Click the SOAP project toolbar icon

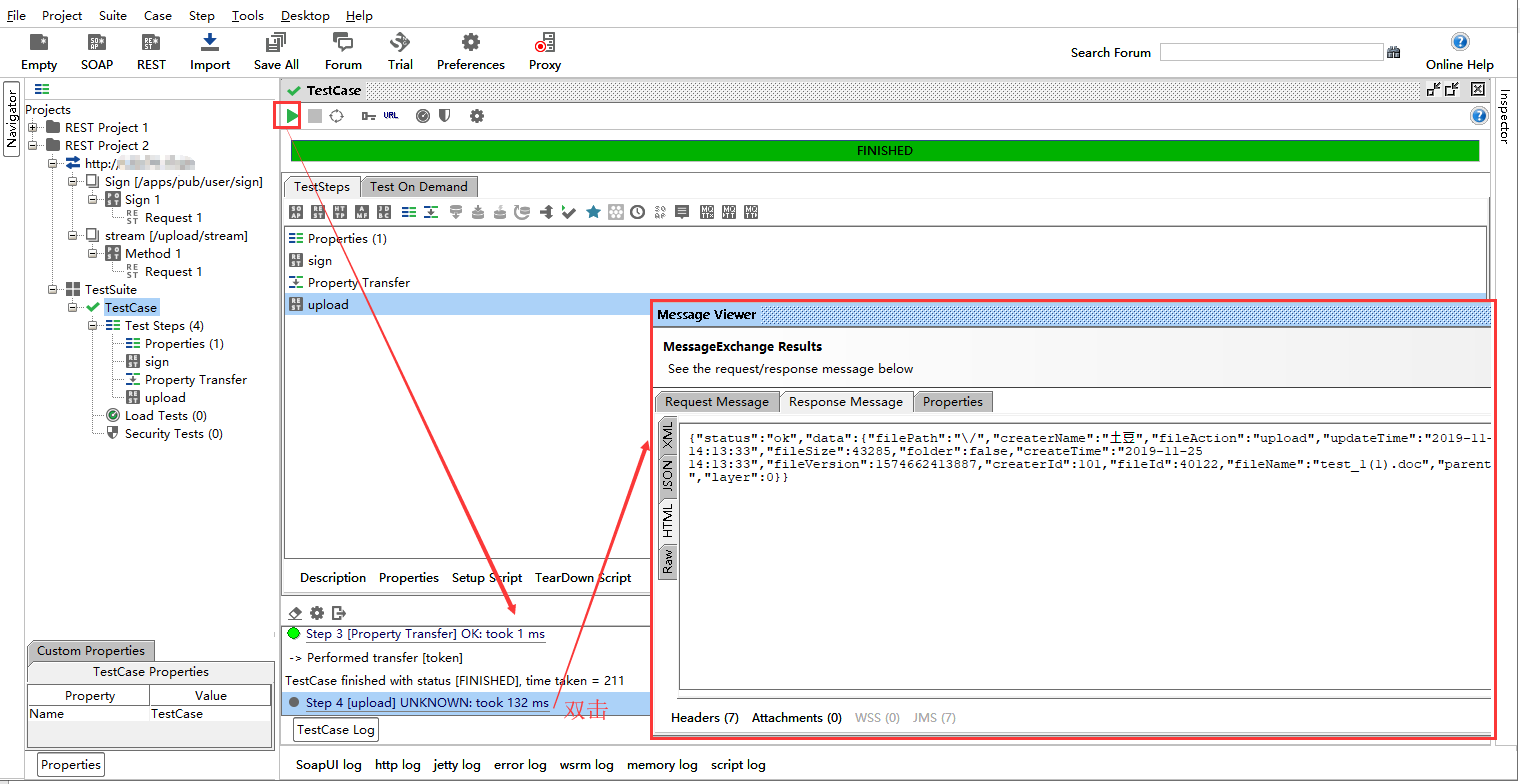coord(97,43)
